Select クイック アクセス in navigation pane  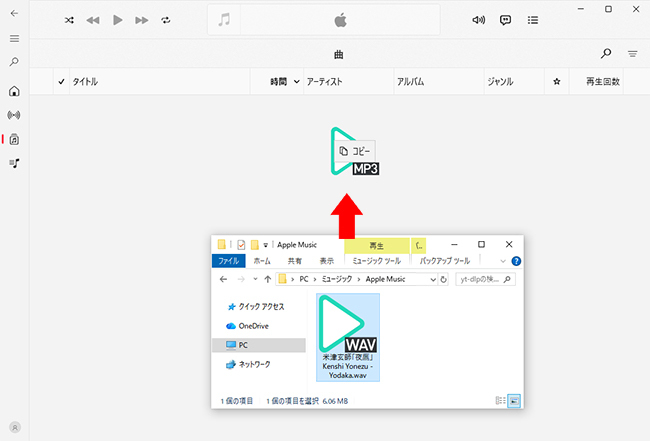pyautogui.click(x=261, y=306)
